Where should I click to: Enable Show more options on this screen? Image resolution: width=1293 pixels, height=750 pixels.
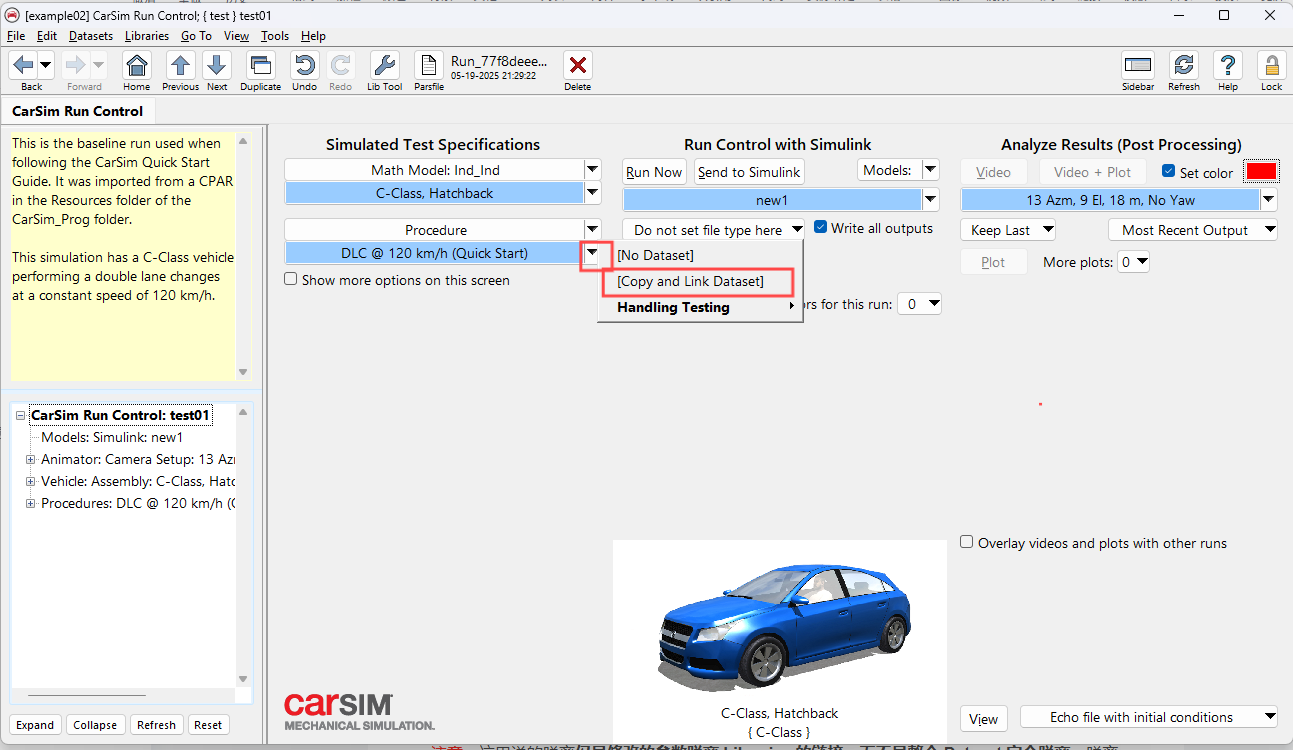pos(291,280)
